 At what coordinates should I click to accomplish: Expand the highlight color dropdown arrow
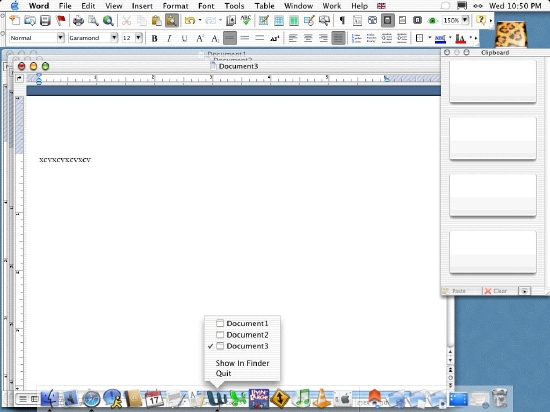click(x=450, y=38)
